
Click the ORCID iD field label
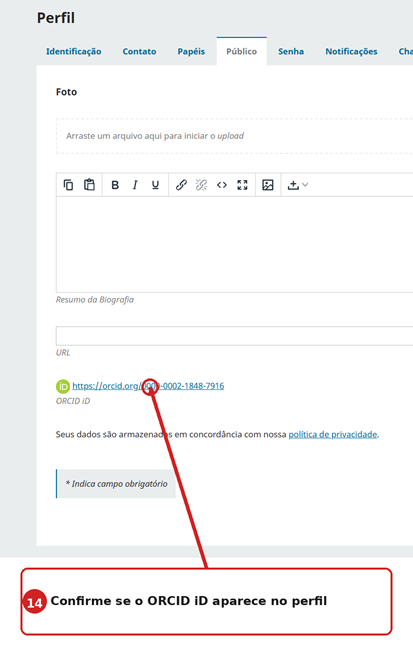pos(73,401)
